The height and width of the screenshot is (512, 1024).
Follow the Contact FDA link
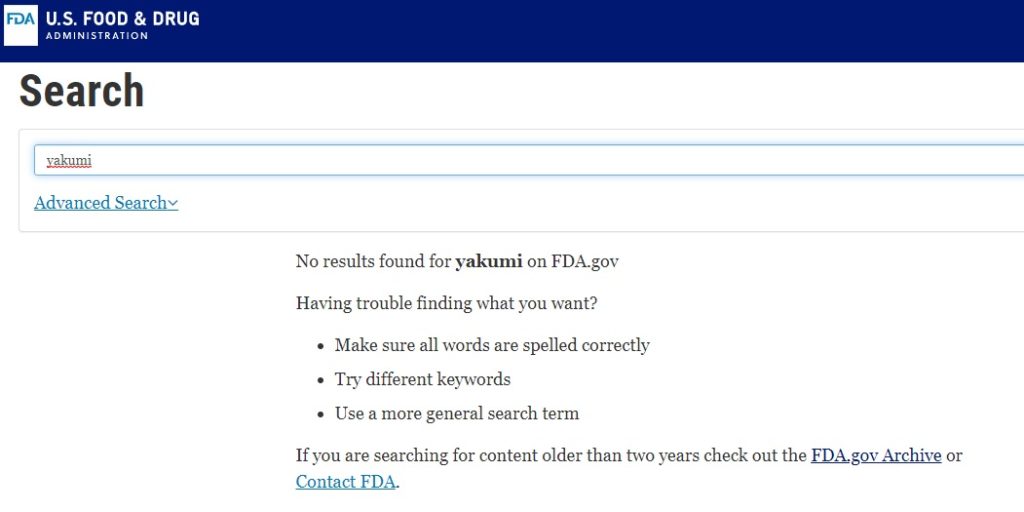[346, 482]
